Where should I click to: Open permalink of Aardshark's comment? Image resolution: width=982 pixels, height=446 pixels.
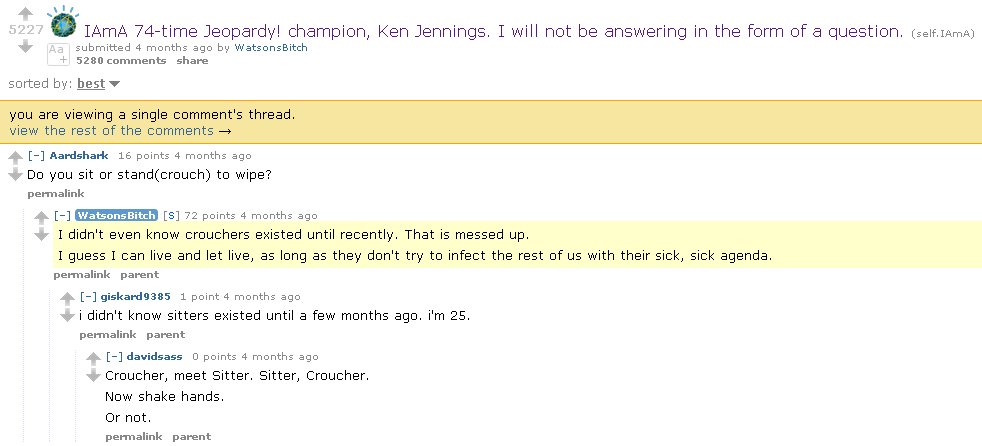pyautogui.click(x=56, y=194)
